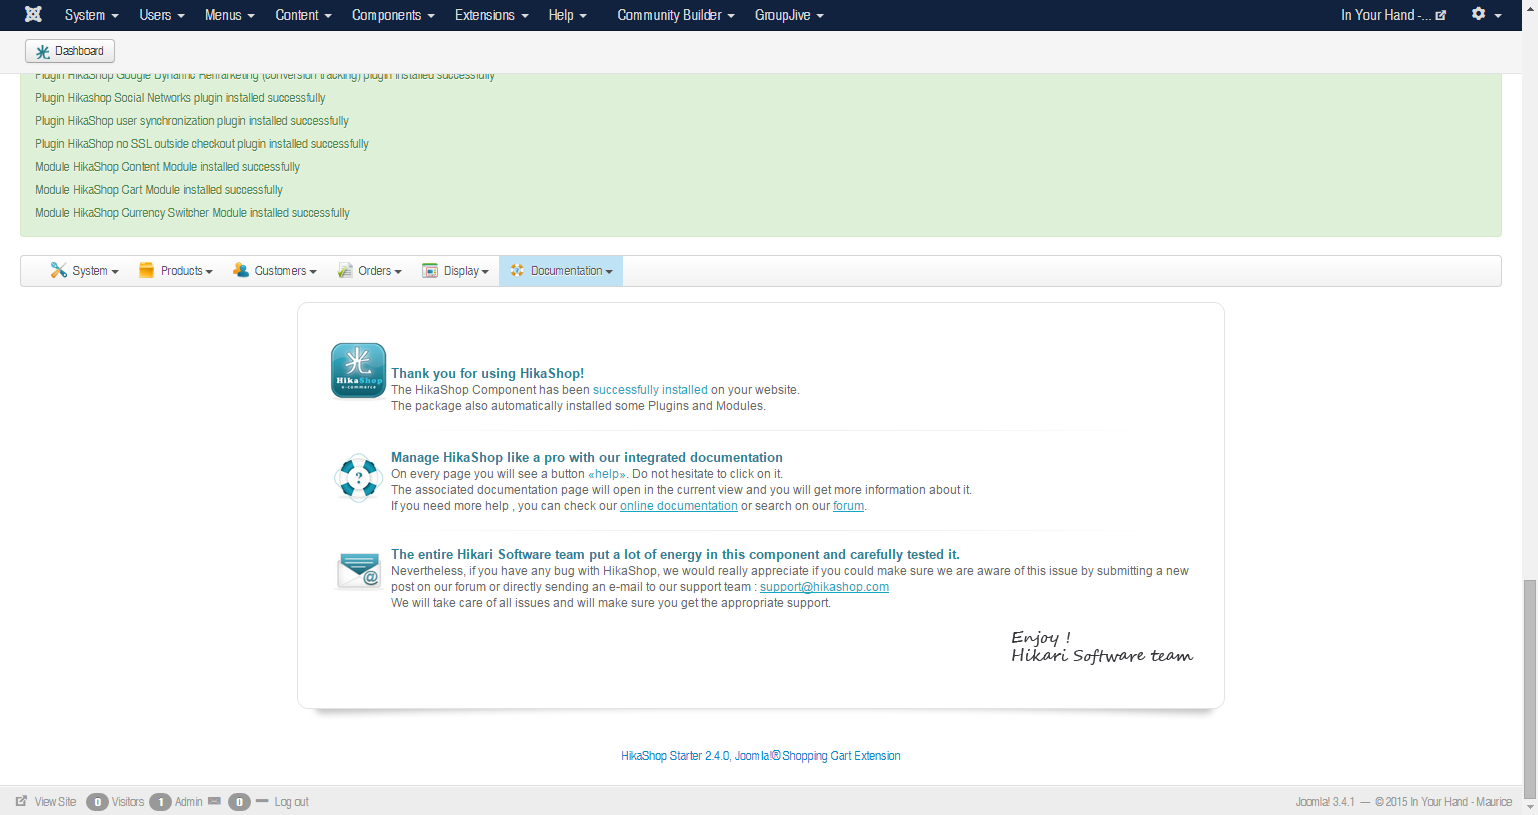Click the 'Thank you for using HikaShop!' heading

487,373
